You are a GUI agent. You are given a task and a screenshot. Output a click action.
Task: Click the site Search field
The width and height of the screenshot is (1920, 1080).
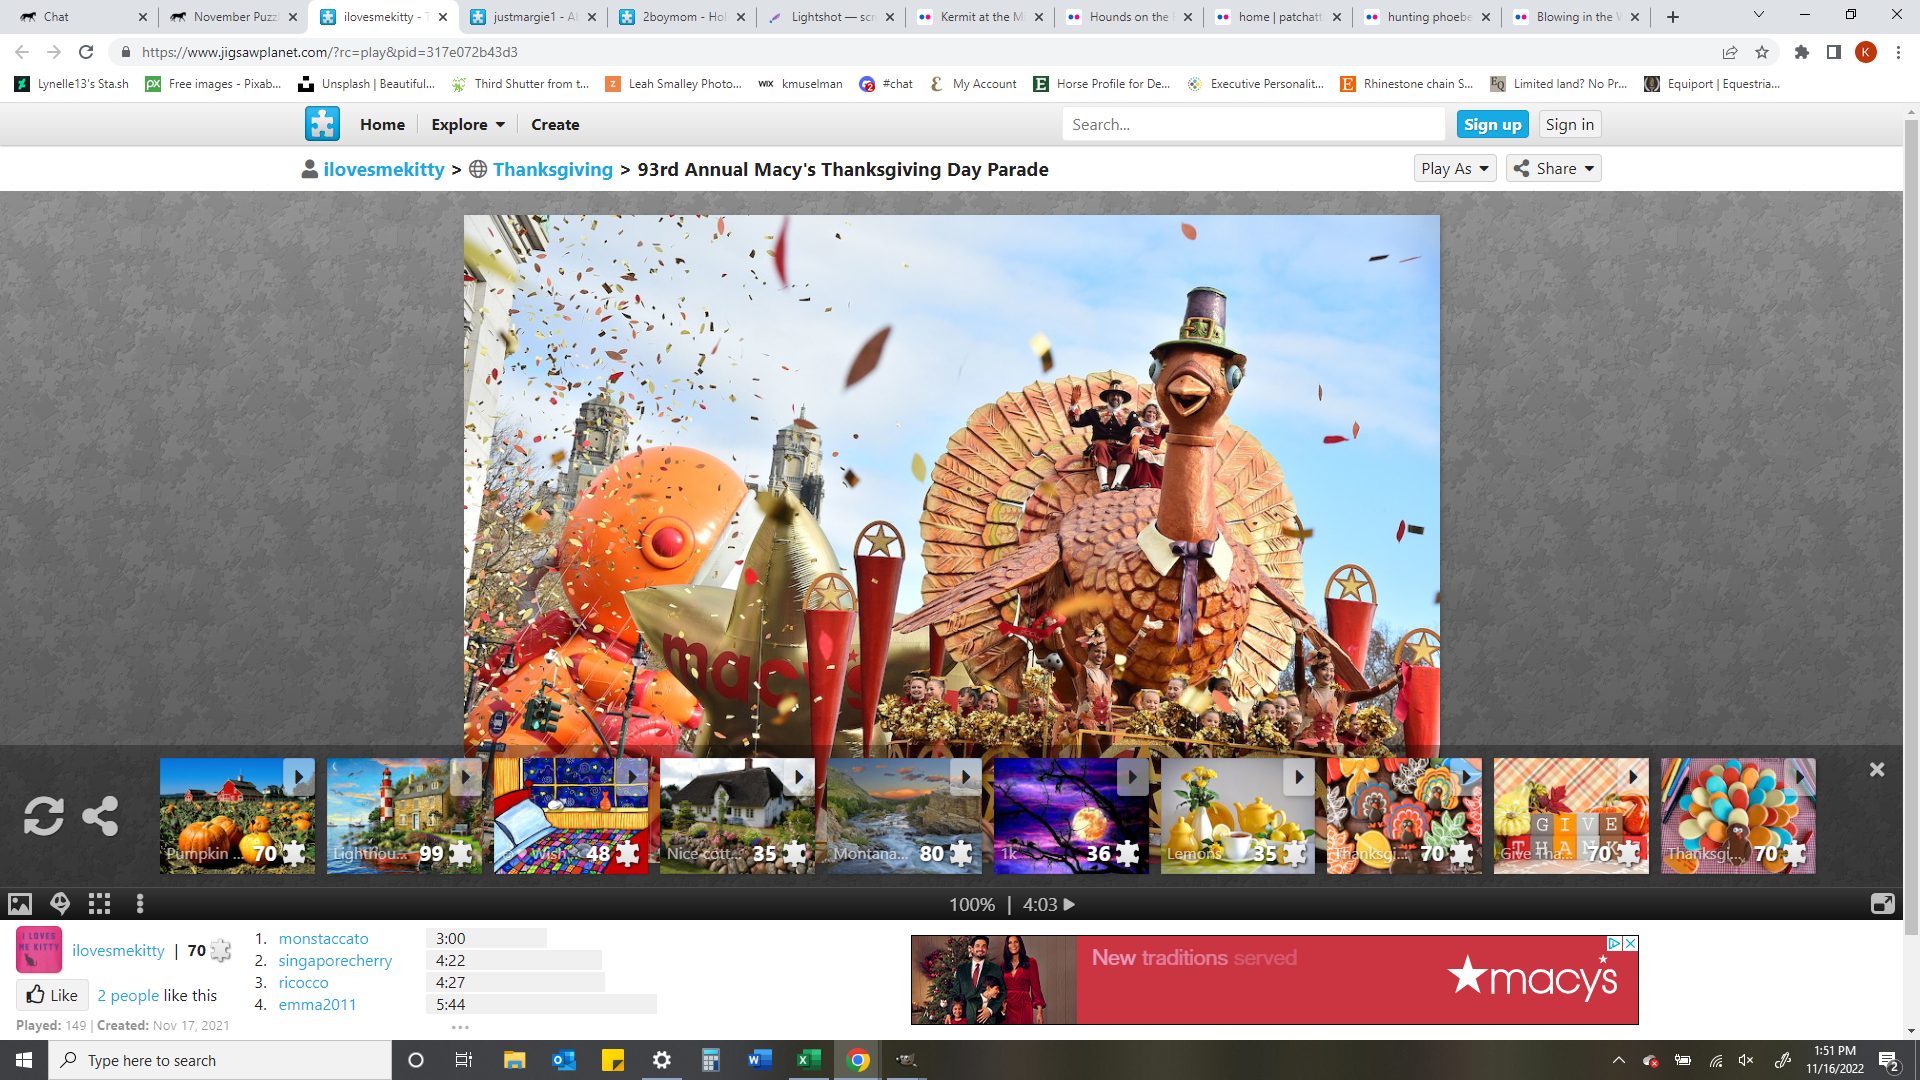1254,124
